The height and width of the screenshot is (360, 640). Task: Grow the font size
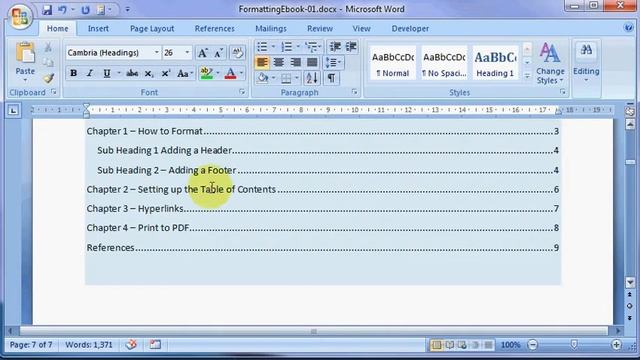coord(202,53)
